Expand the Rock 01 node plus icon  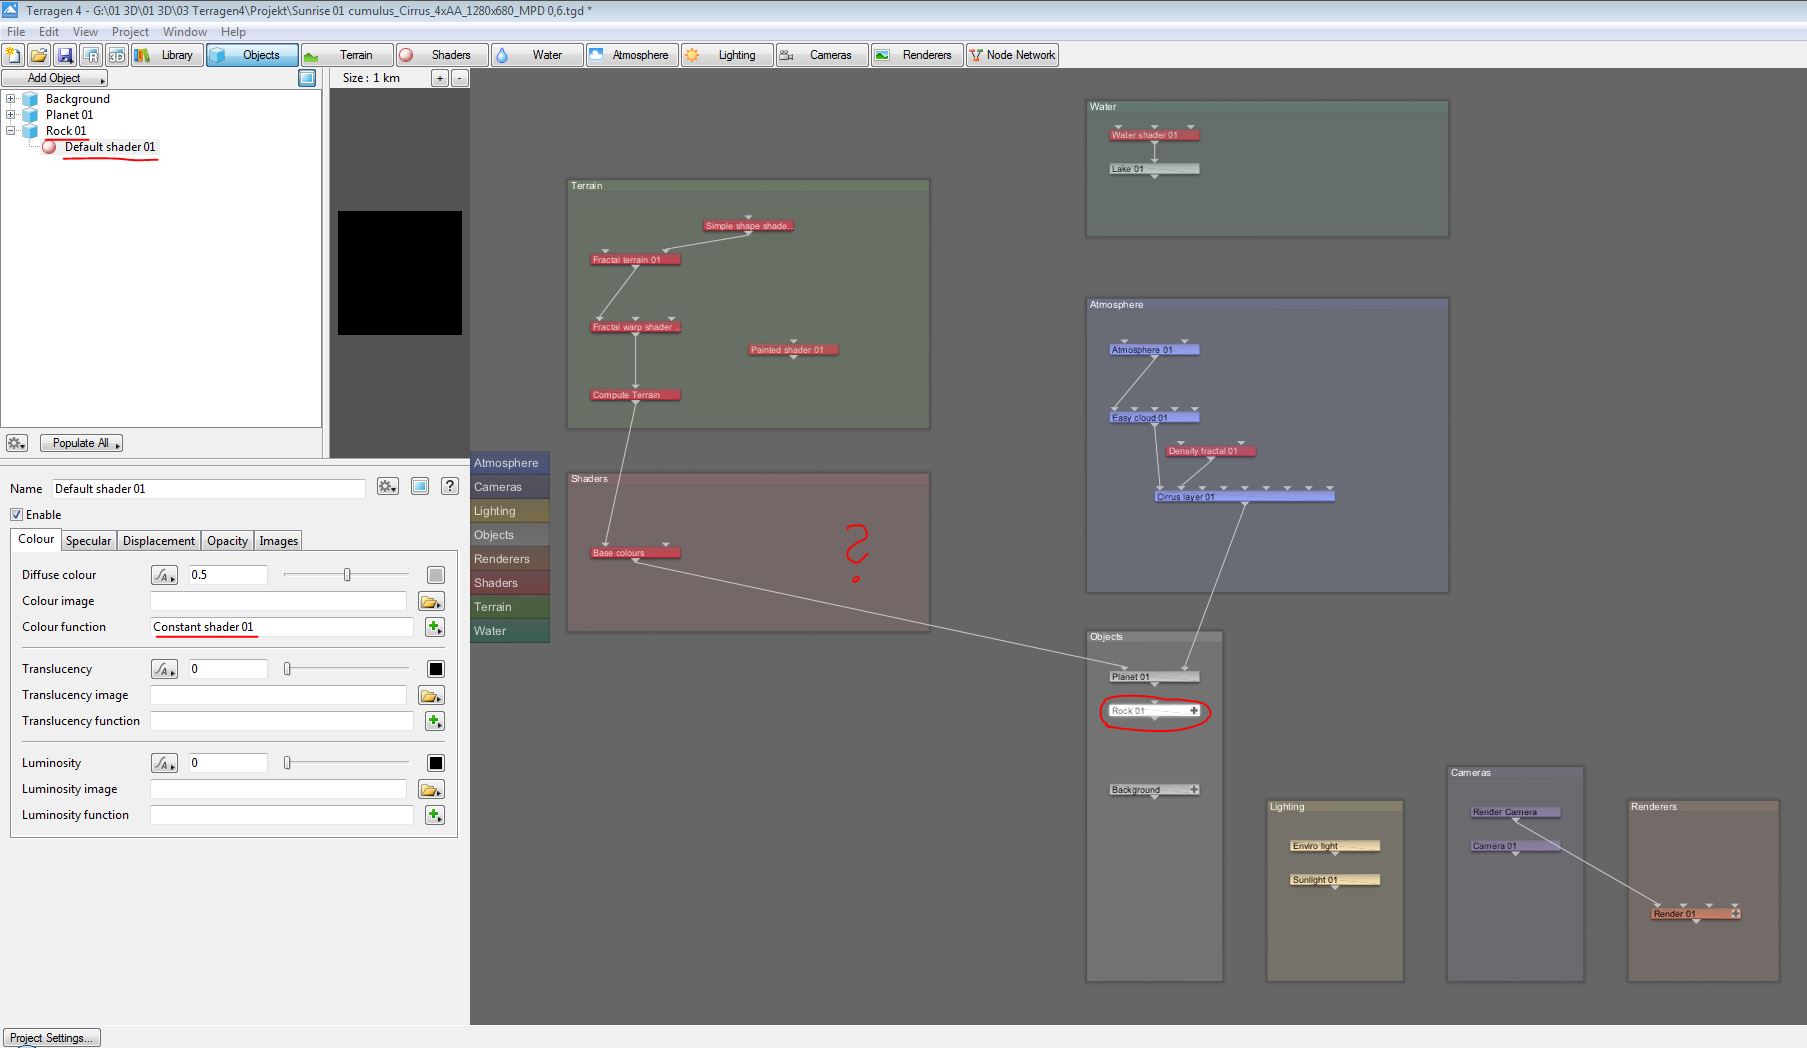(x=1194, y=711)
